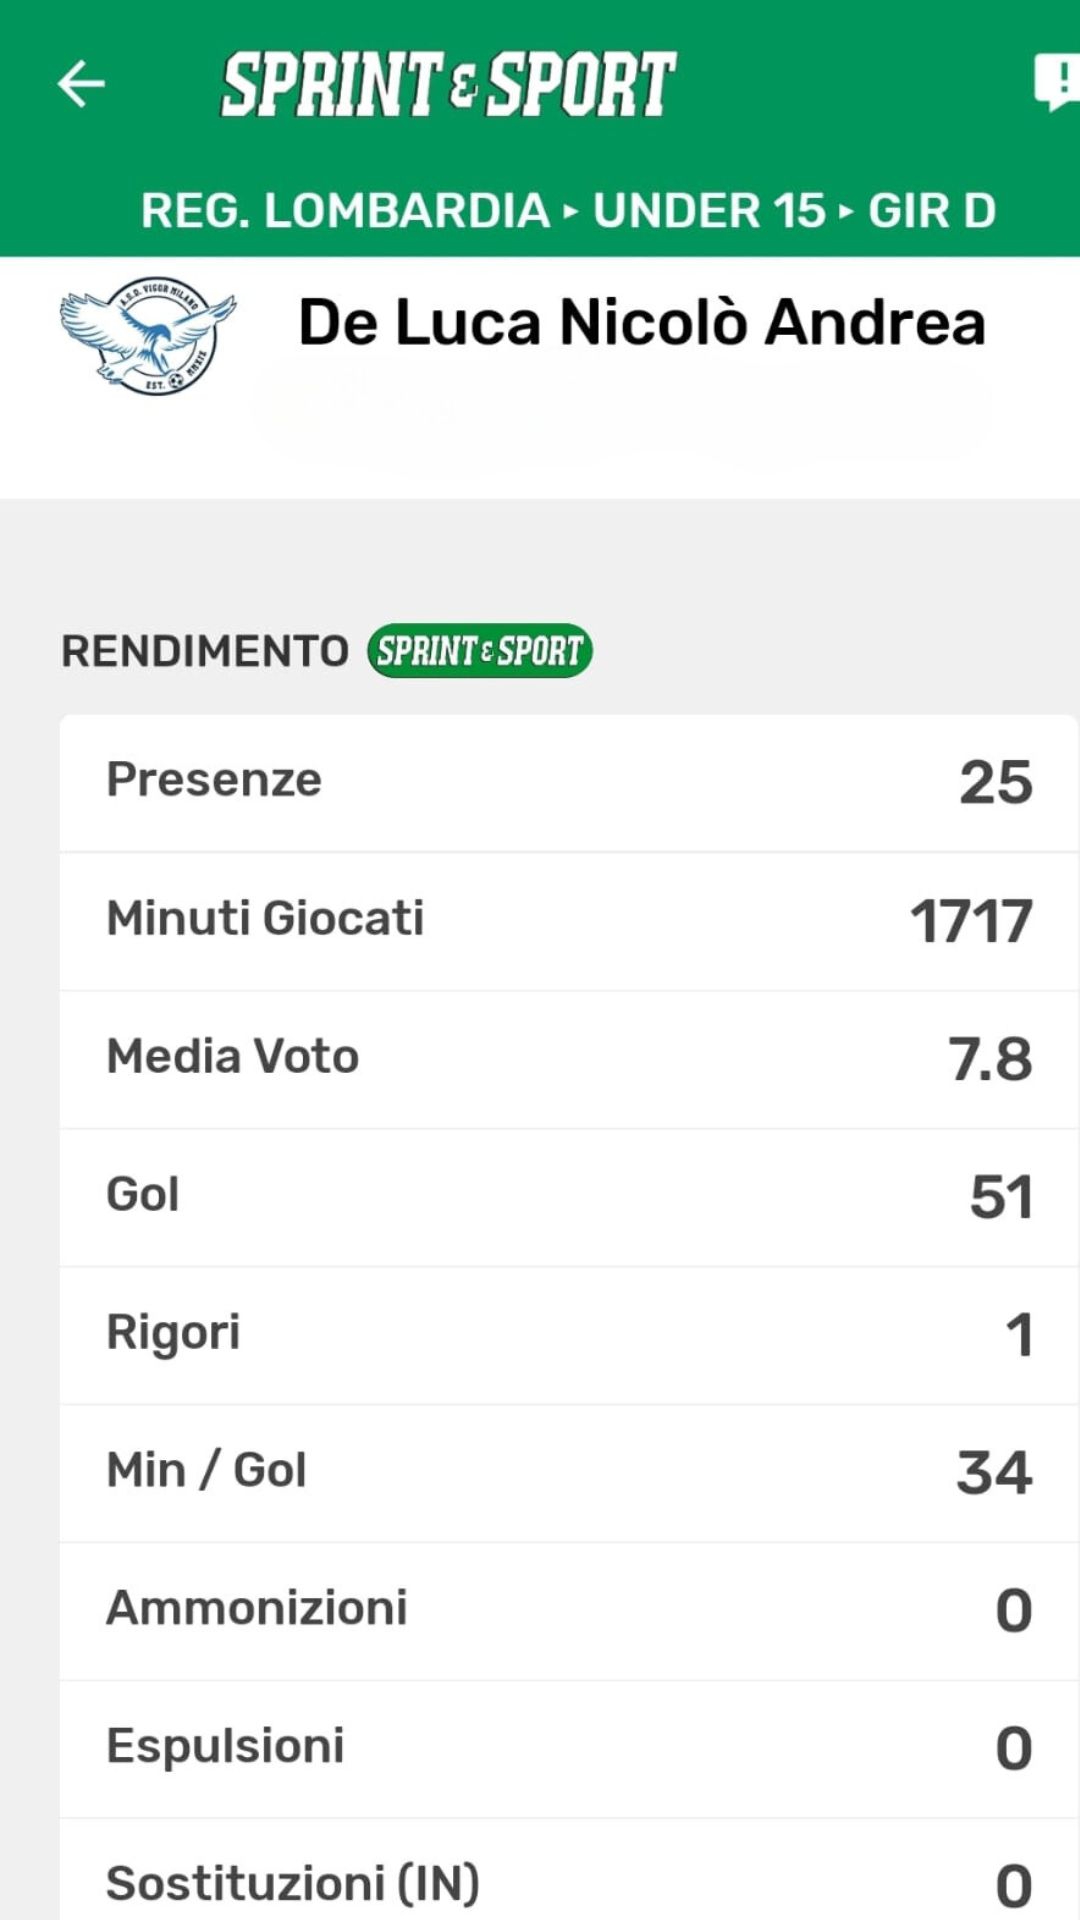Tap the Rendimento section heading
Viewport: 1080px width, 1920px height.
205,651
